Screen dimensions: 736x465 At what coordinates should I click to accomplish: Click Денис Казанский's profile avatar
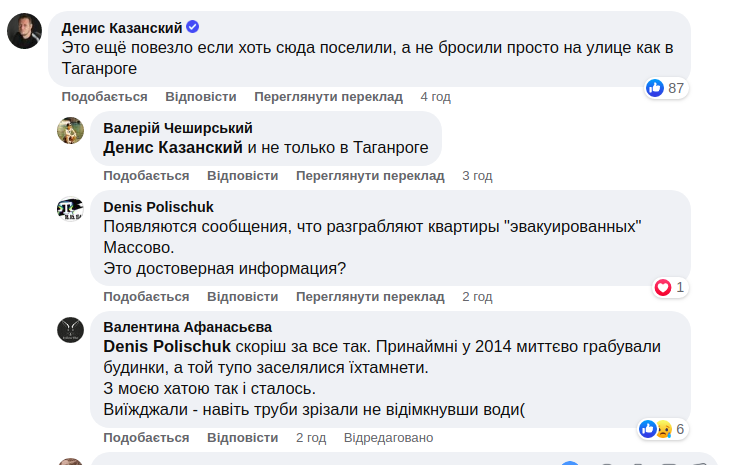(24, 32)
